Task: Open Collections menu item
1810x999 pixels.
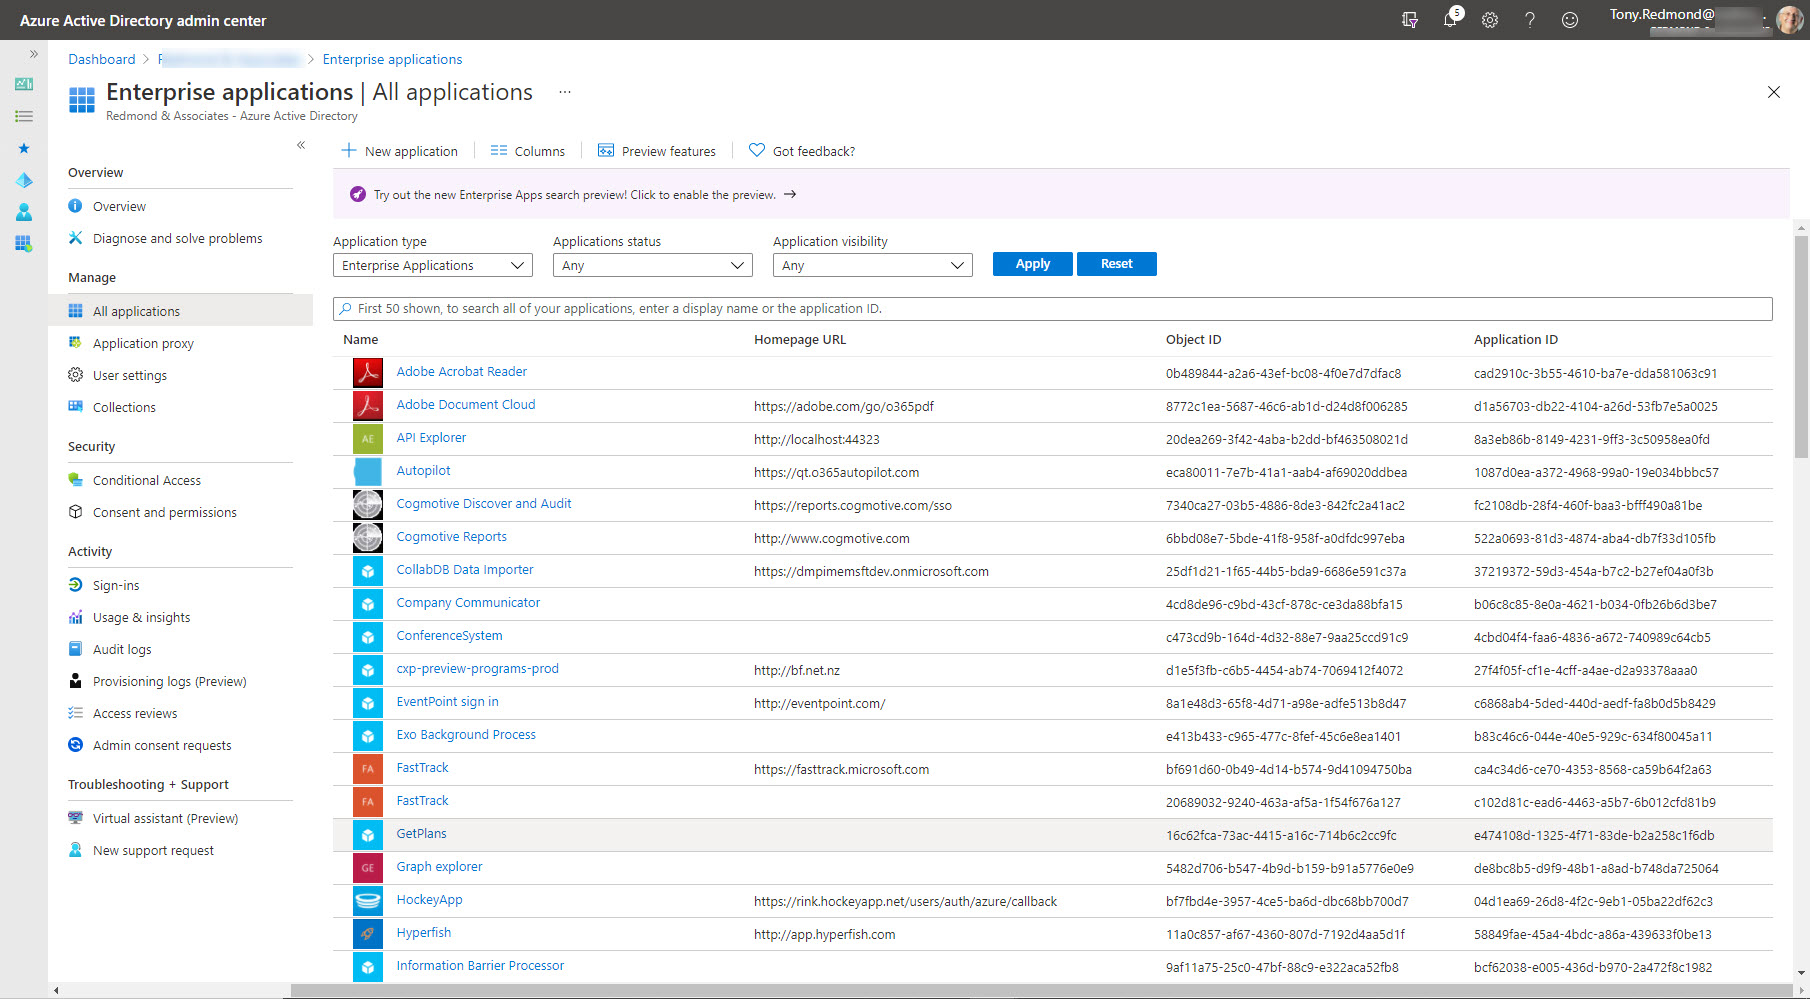Action: point(124,407)
